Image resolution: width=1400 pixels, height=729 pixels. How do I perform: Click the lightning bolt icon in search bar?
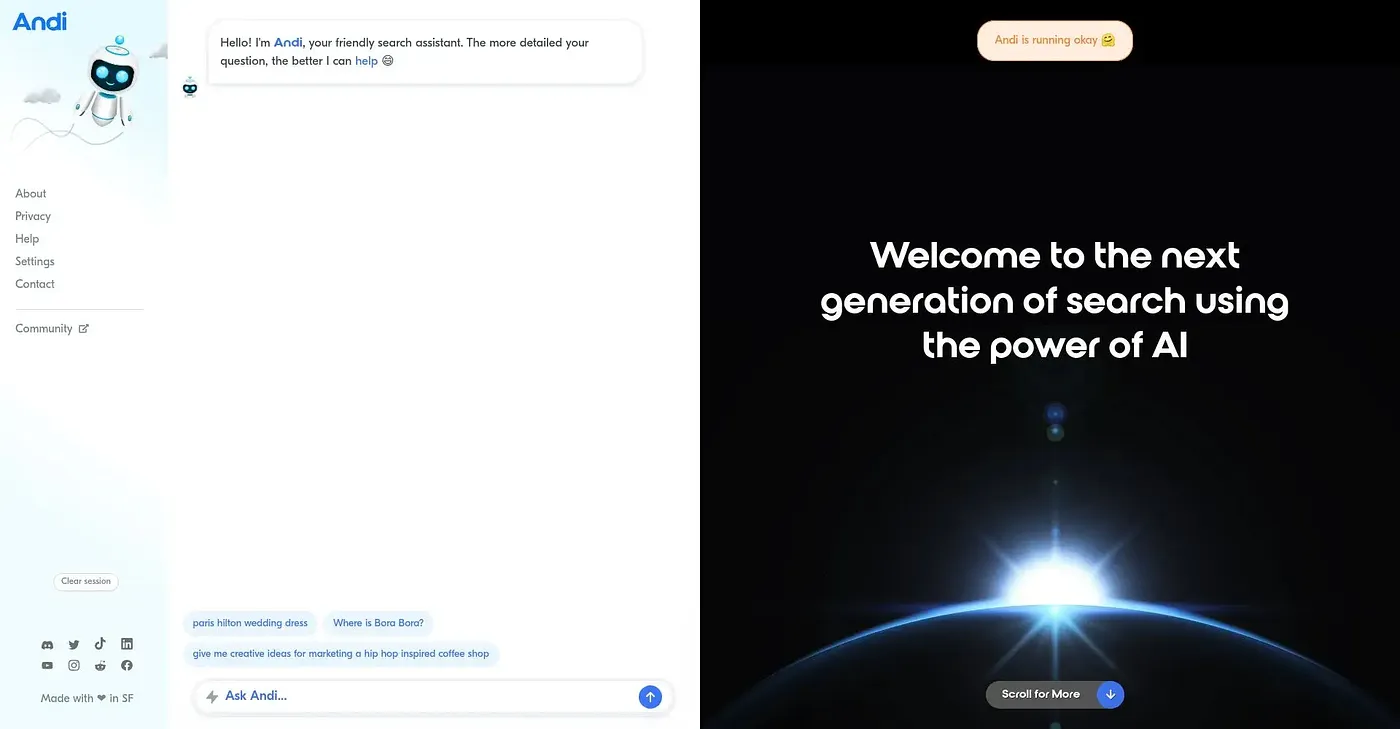212,697
